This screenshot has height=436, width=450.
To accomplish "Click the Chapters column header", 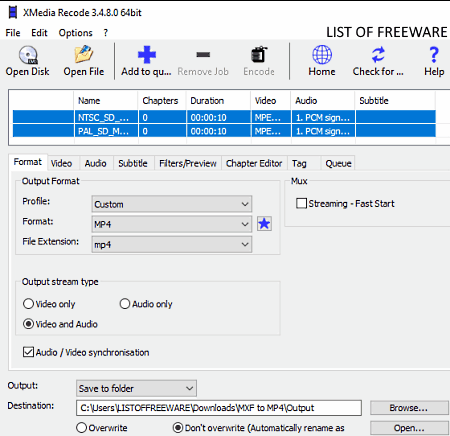I will coord(162,100).
